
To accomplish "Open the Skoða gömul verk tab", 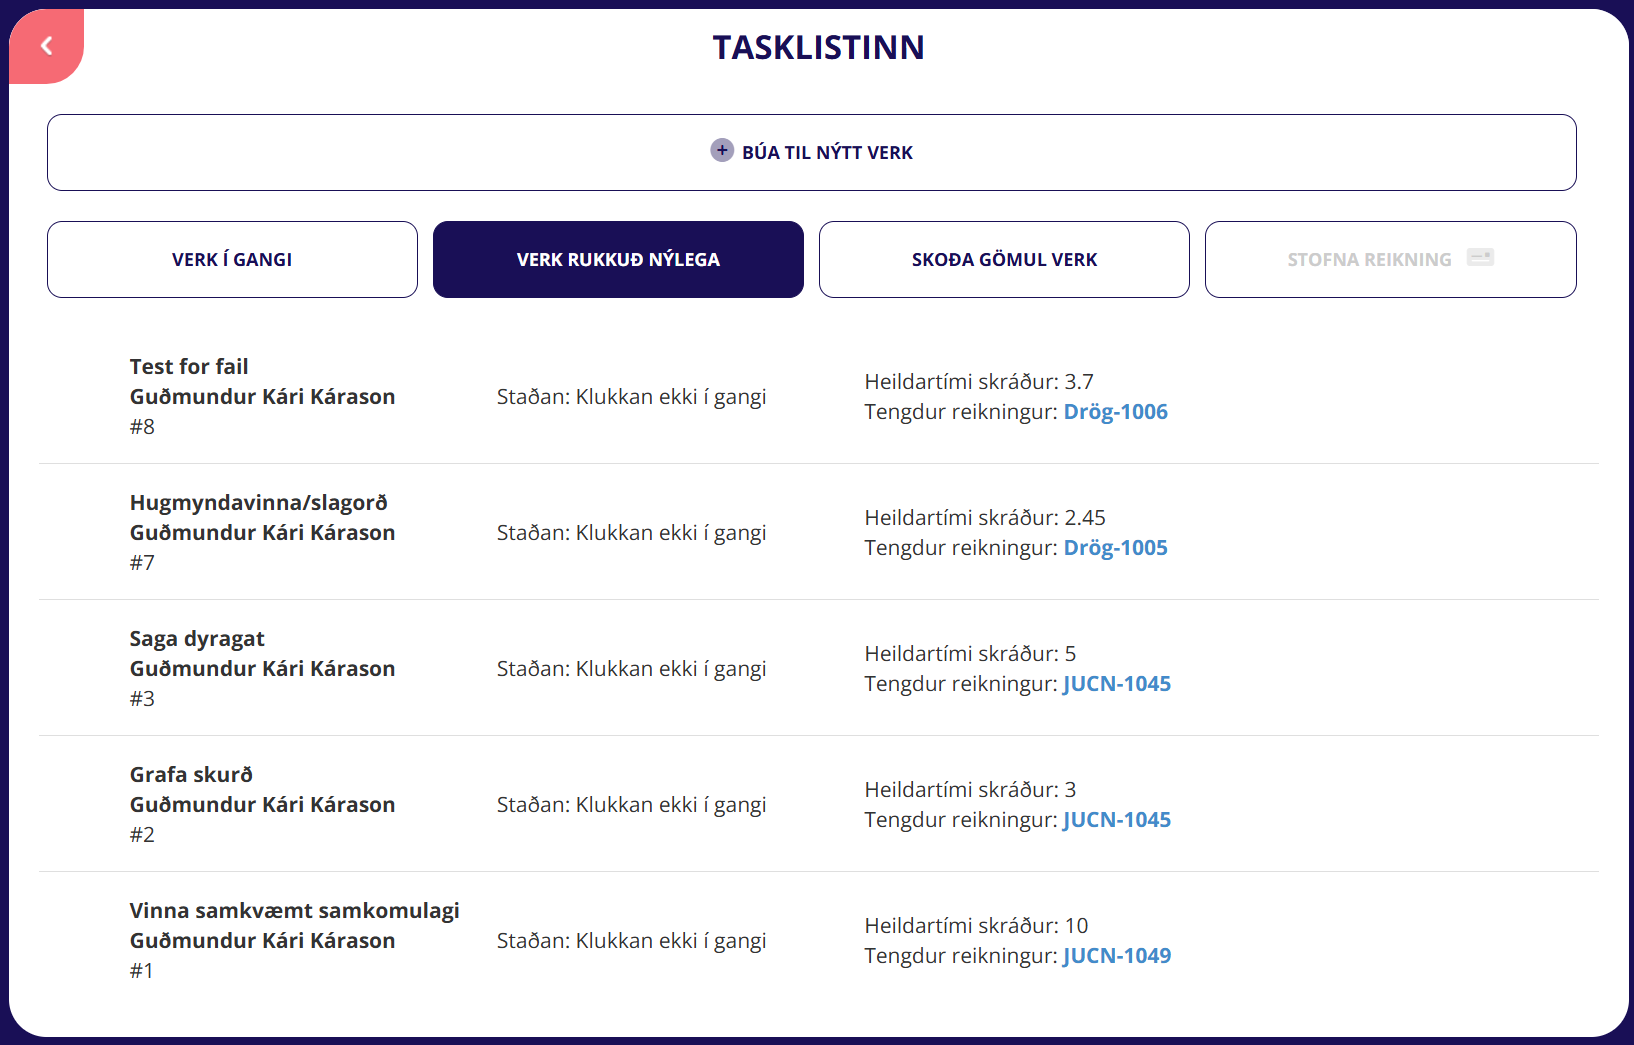I will [1004, 260].
